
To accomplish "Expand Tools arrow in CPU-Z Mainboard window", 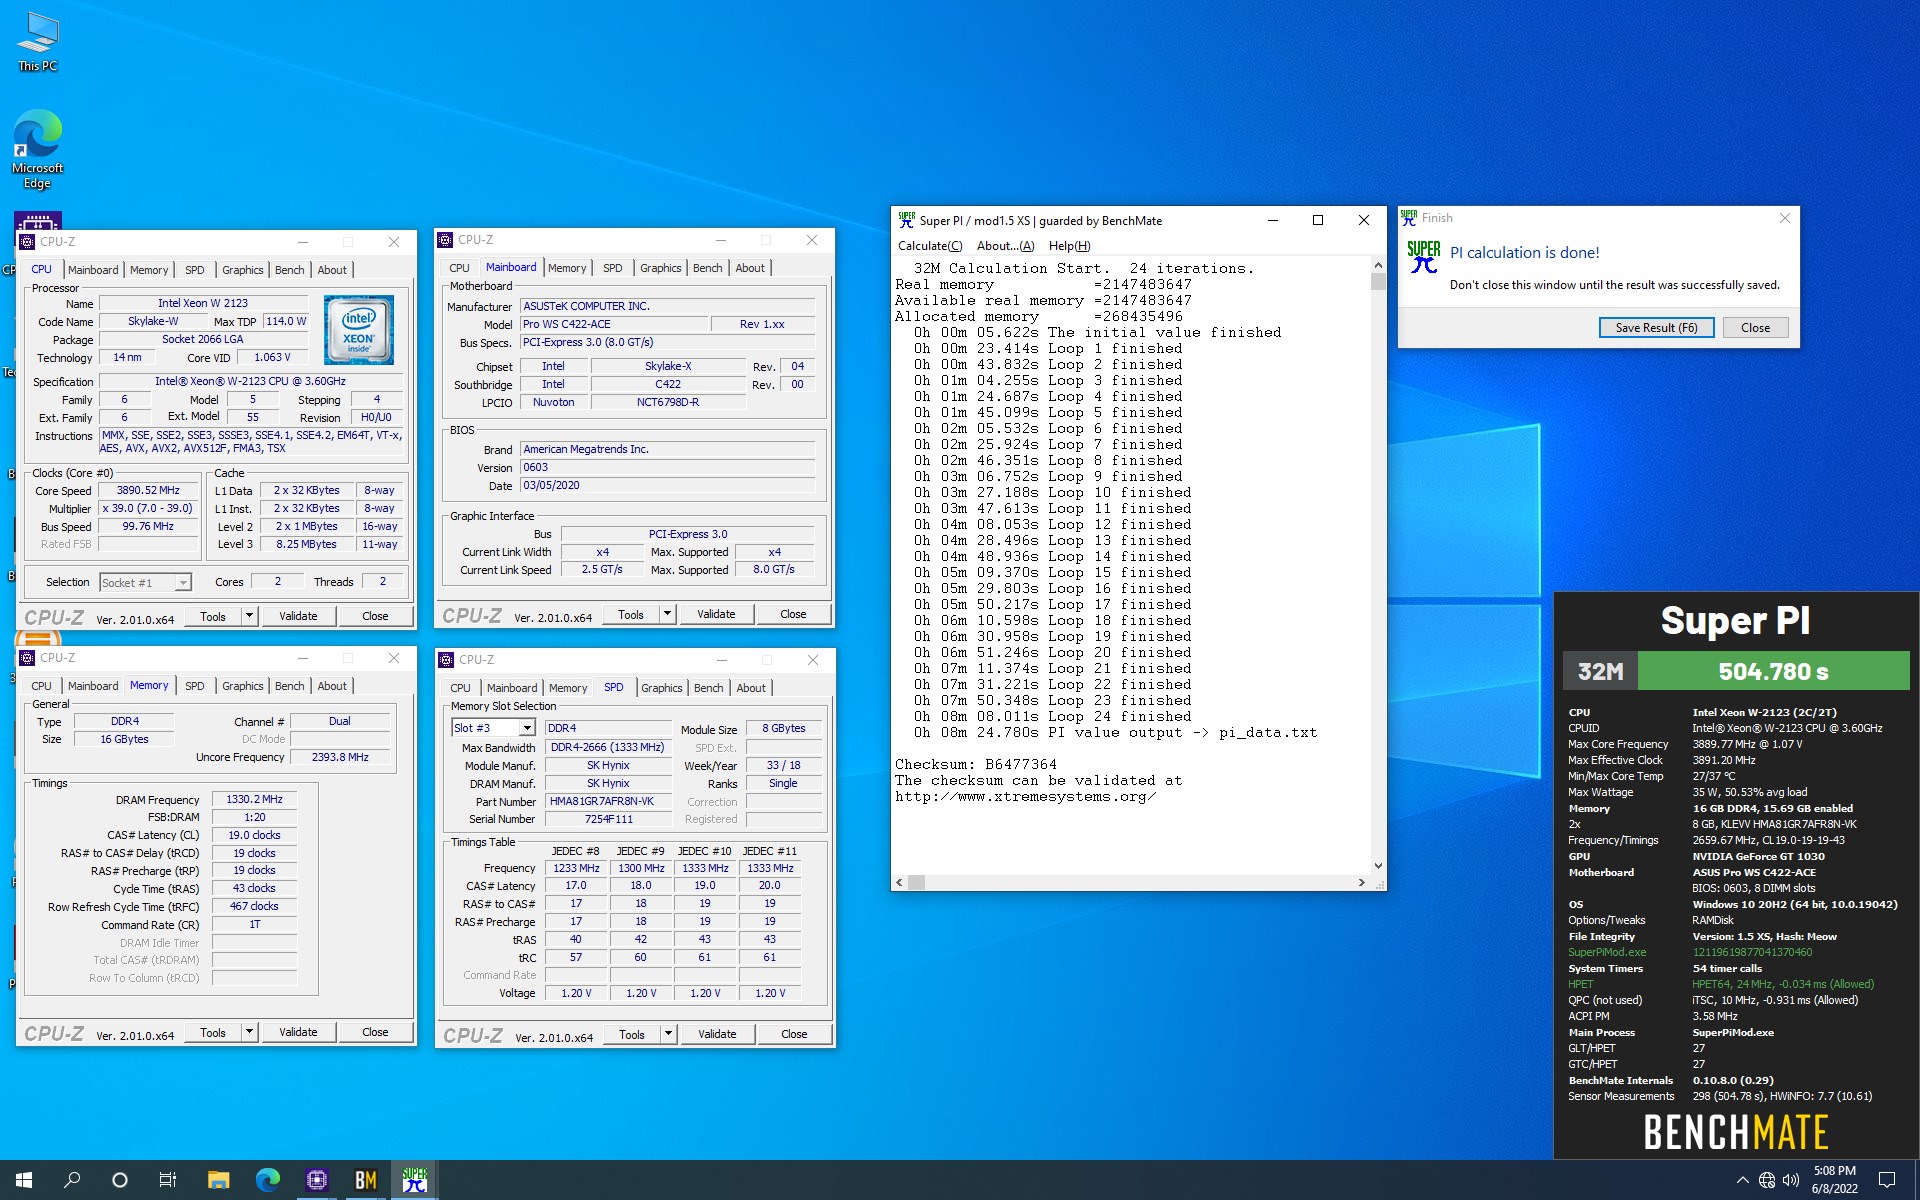I will (667, 614).
